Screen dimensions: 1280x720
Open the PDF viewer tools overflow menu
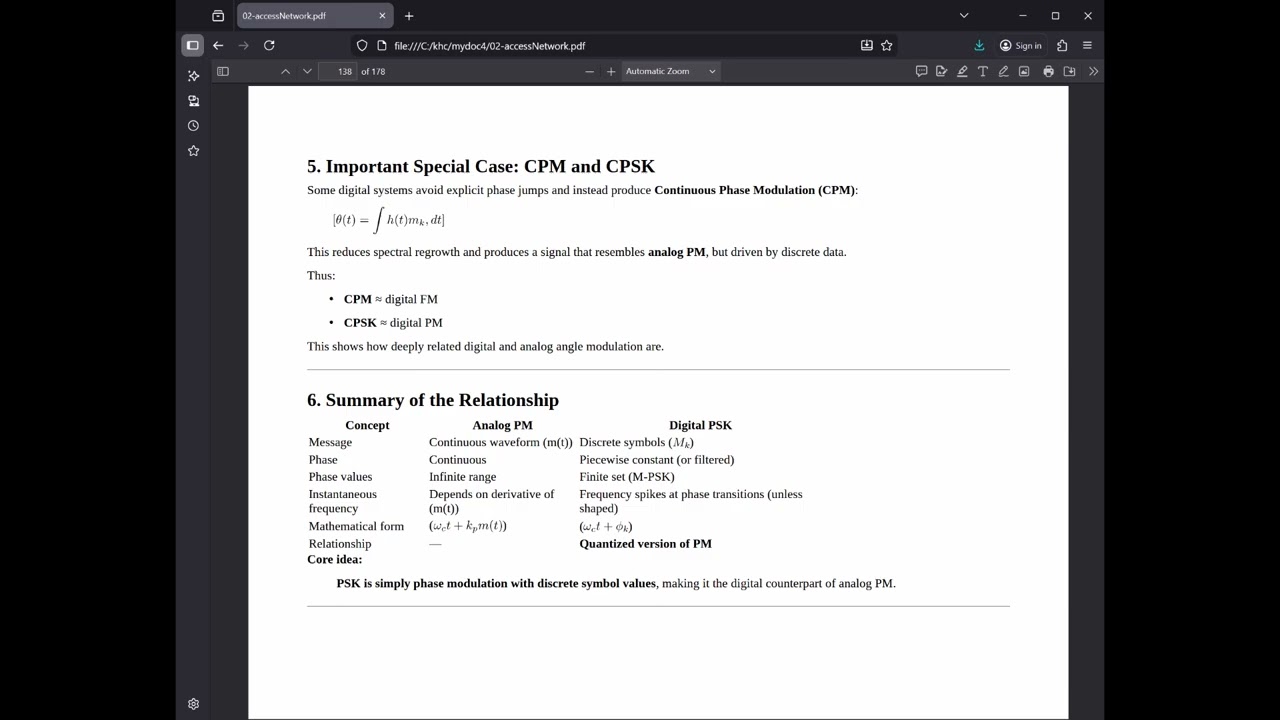coord(1093,71)
